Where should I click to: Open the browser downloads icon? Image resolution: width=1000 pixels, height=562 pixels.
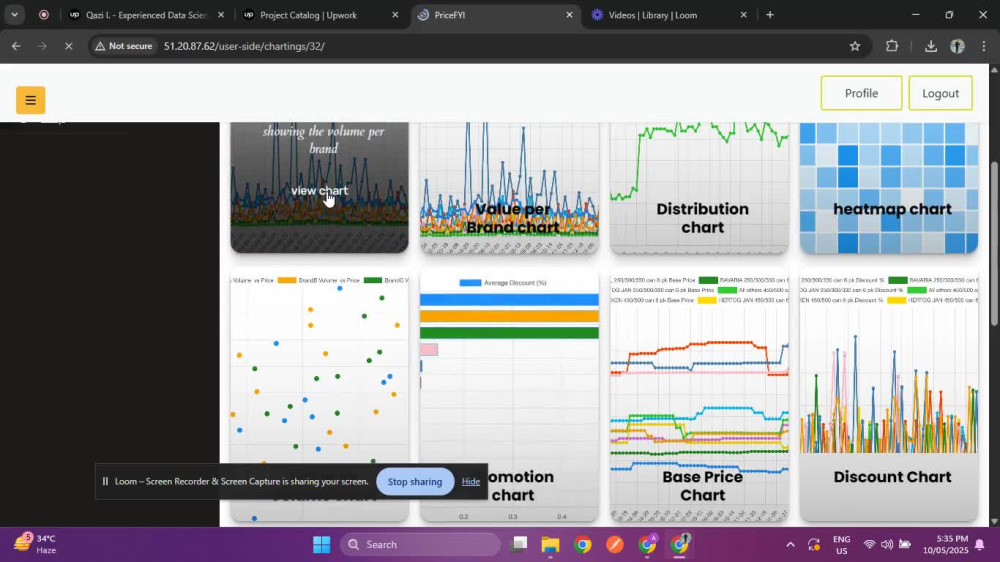tap(930, 46)
